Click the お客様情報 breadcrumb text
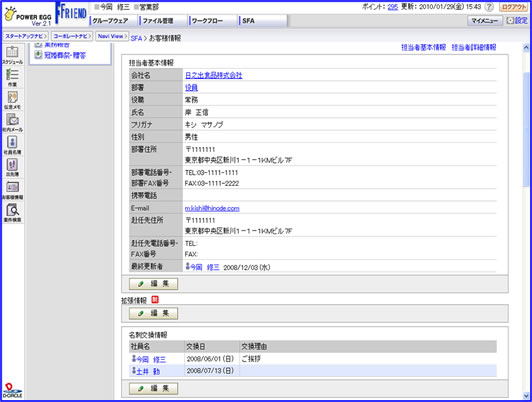Viewport: 532px width, 402px height. (x=165, y=38)
